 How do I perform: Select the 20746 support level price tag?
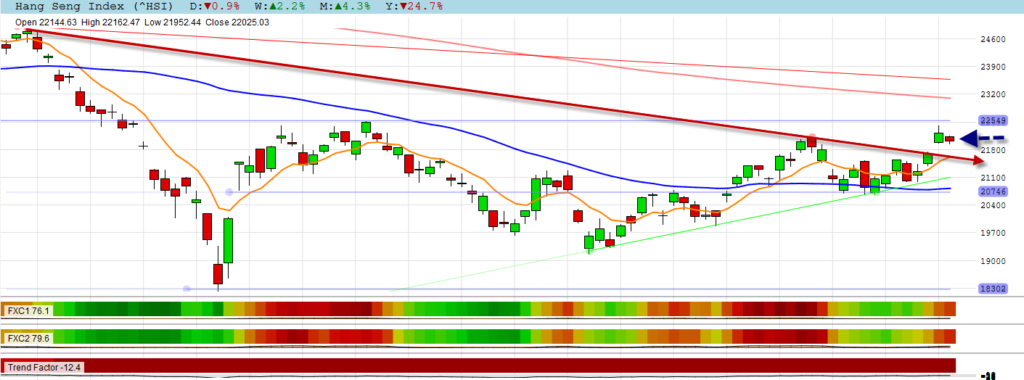(x=993, y=192)
